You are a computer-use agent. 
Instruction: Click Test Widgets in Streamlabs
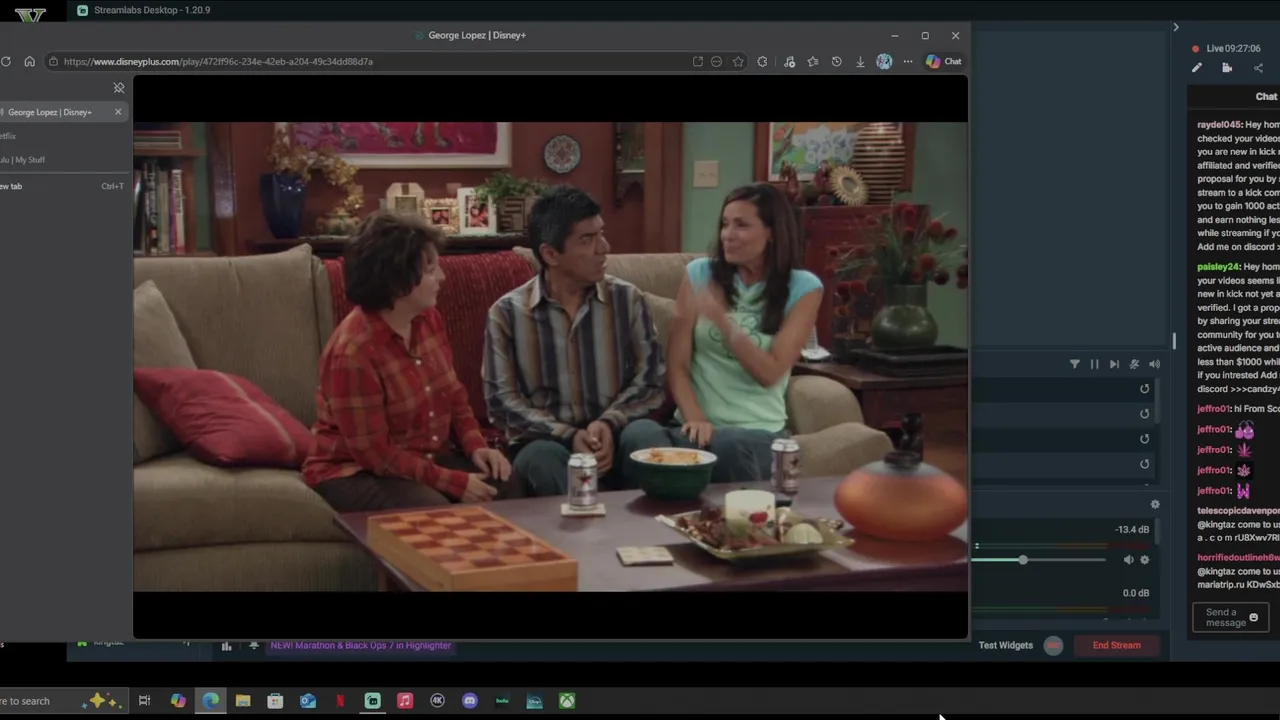pyautogui.click(x=1005, y=645)
